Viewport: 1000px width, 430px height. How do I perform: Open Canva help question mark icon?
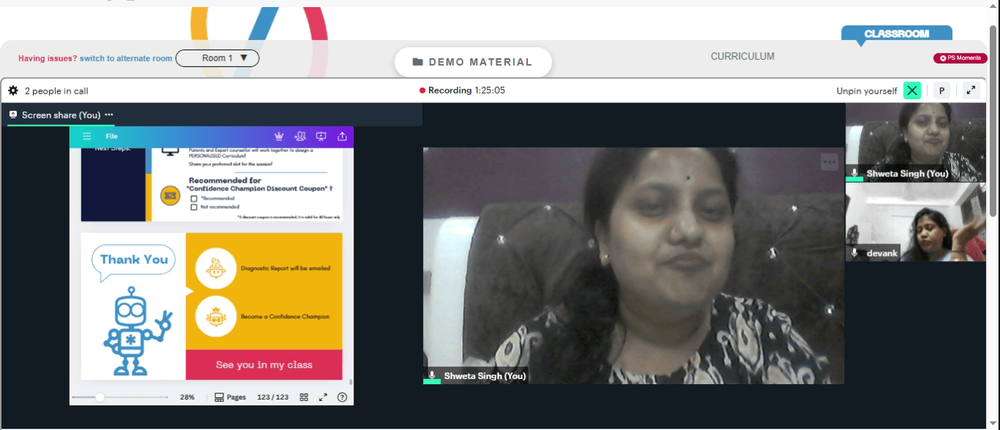342,397
